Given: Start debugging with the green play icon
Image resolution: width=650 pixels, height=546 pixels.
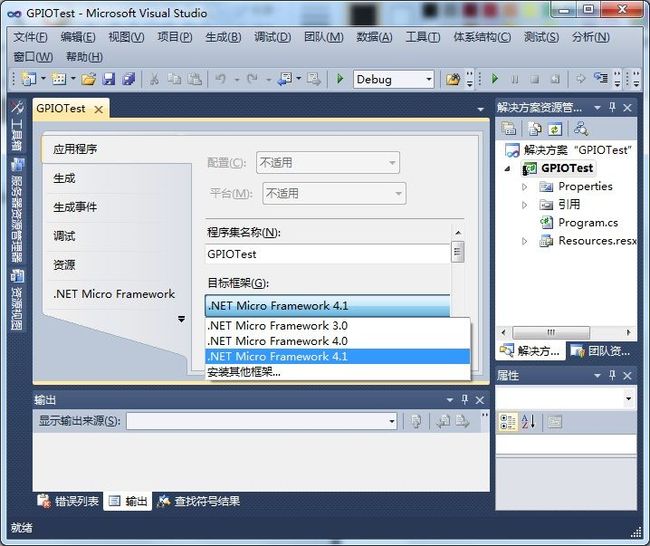Looking at the screenshot, I should (340, 79).
